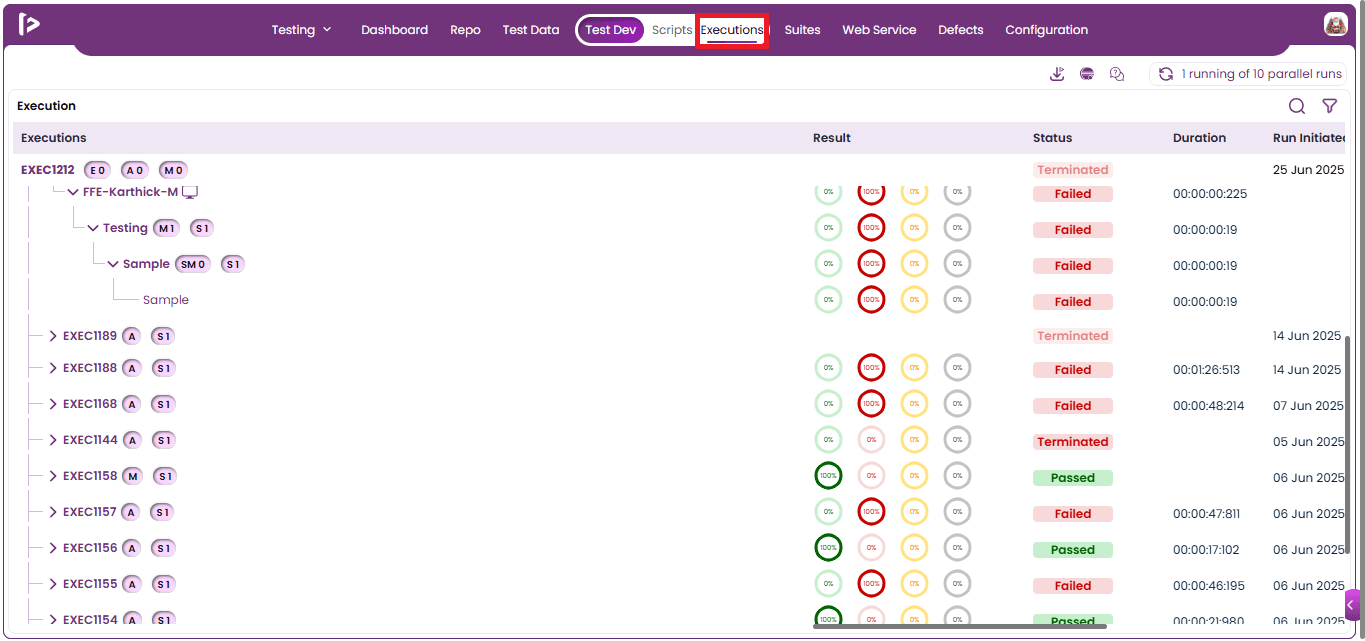The height and width of the screenshot is (641, 1365).
Task: Click the side panel collapse handle
Action: [x=1353, y=604]
